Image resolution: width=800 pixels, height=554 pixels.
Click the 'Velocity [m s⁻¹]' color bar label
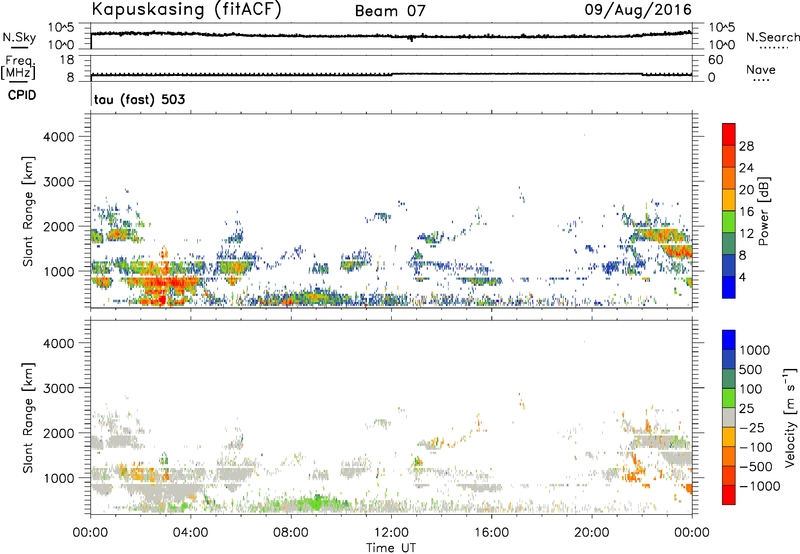[x=790, y=417]
